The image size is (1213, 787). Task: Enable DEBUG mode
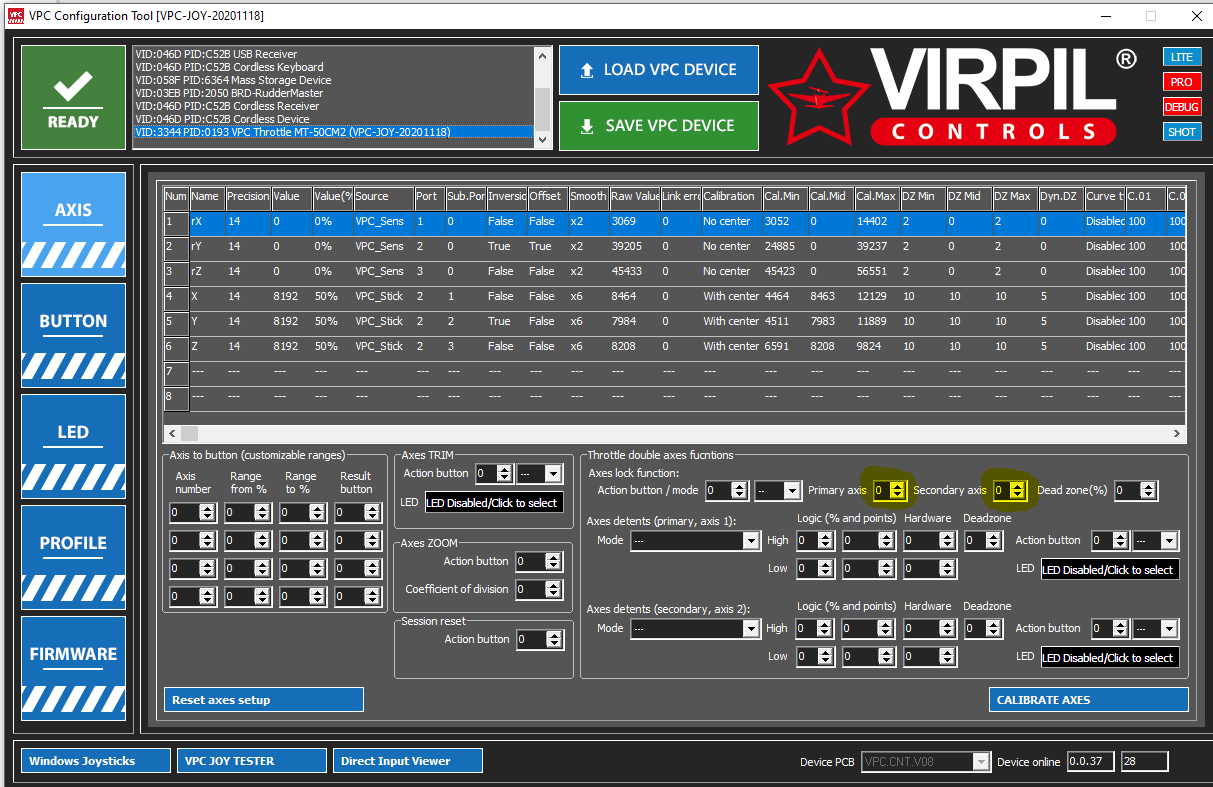pos(1182,107)
